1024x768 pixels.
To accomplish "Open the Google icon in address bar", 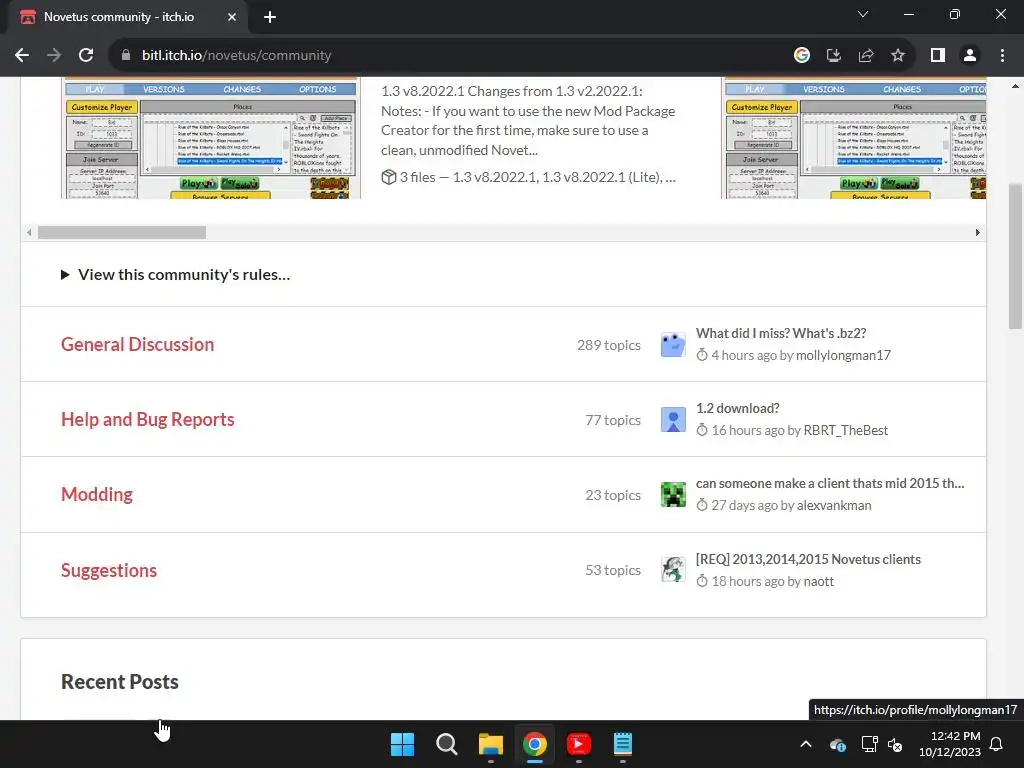I will coord(802,56).
